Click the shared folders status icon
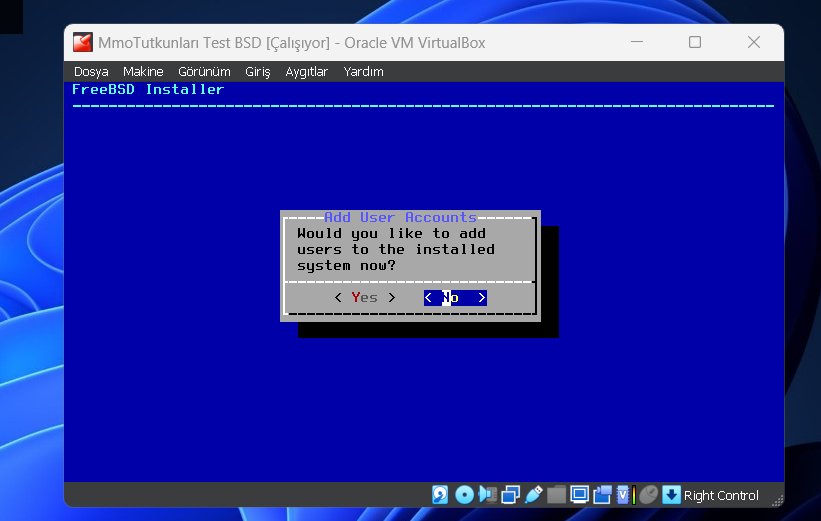Image resolution: width=821 pixels, height=521 pixels. click(x=556, y=494)
